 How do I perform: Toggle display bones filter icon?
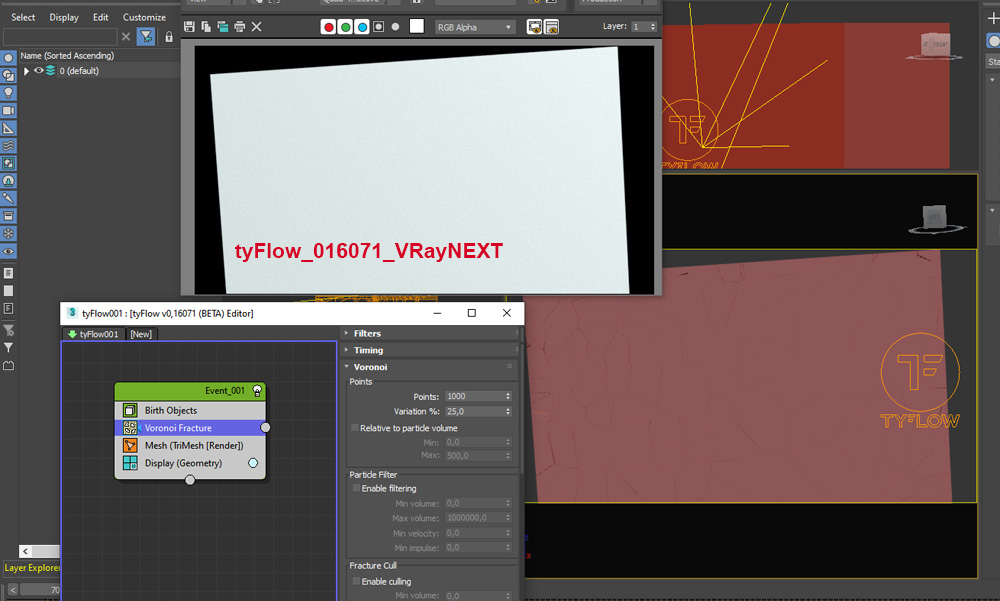tap(8, 198)
